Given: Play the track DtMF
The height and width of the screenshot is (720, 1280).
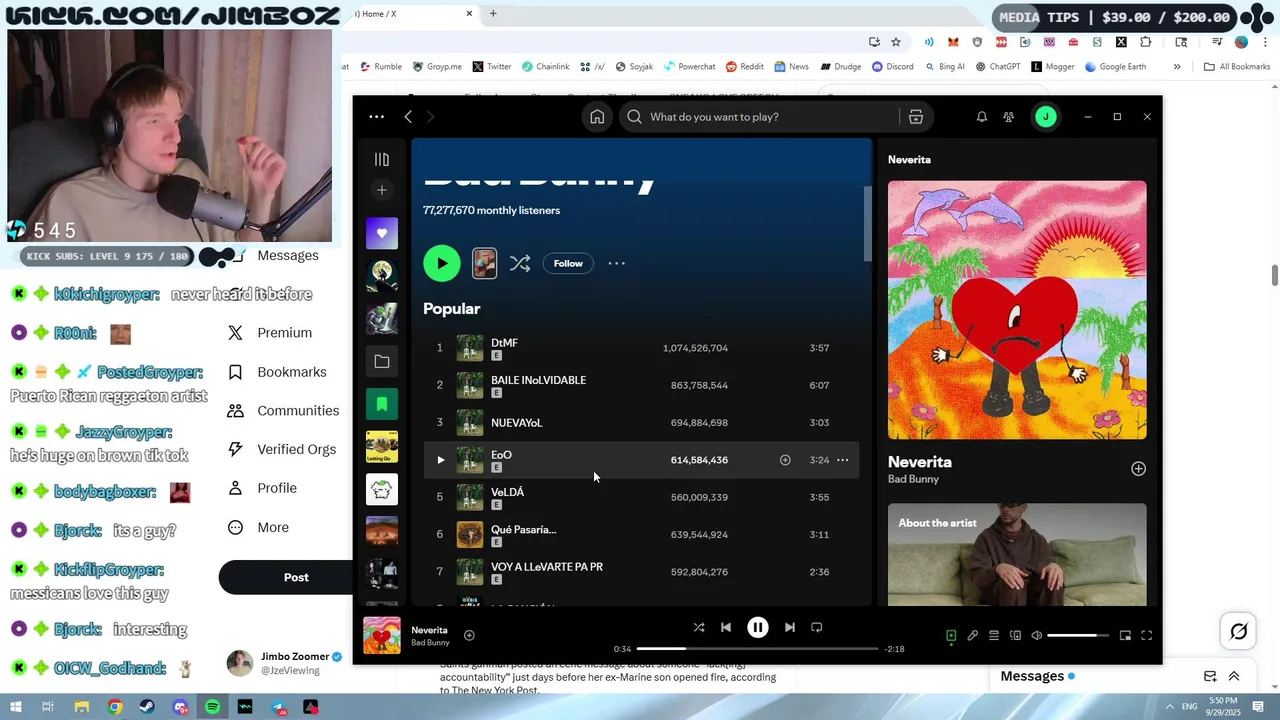Looking at the screenshot, I should click(640, 348).
